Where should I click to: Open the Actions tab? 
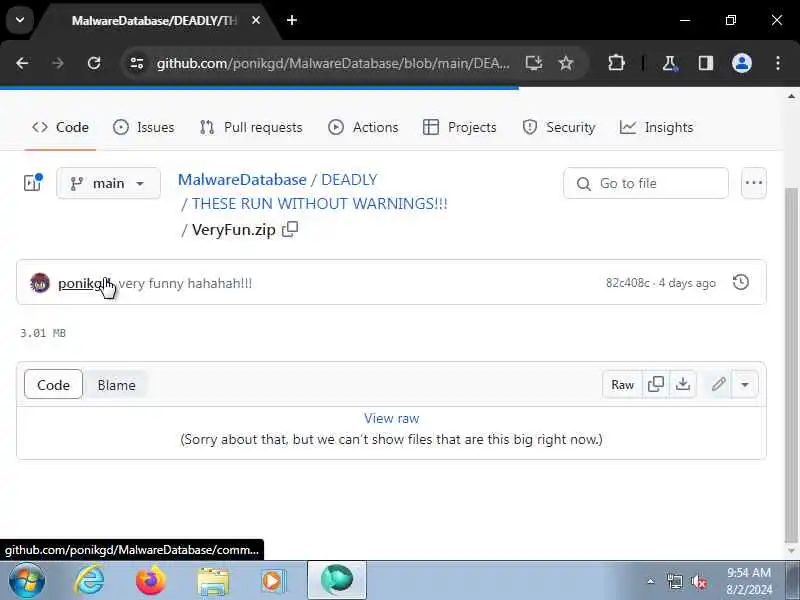click(x=363, y=127)
